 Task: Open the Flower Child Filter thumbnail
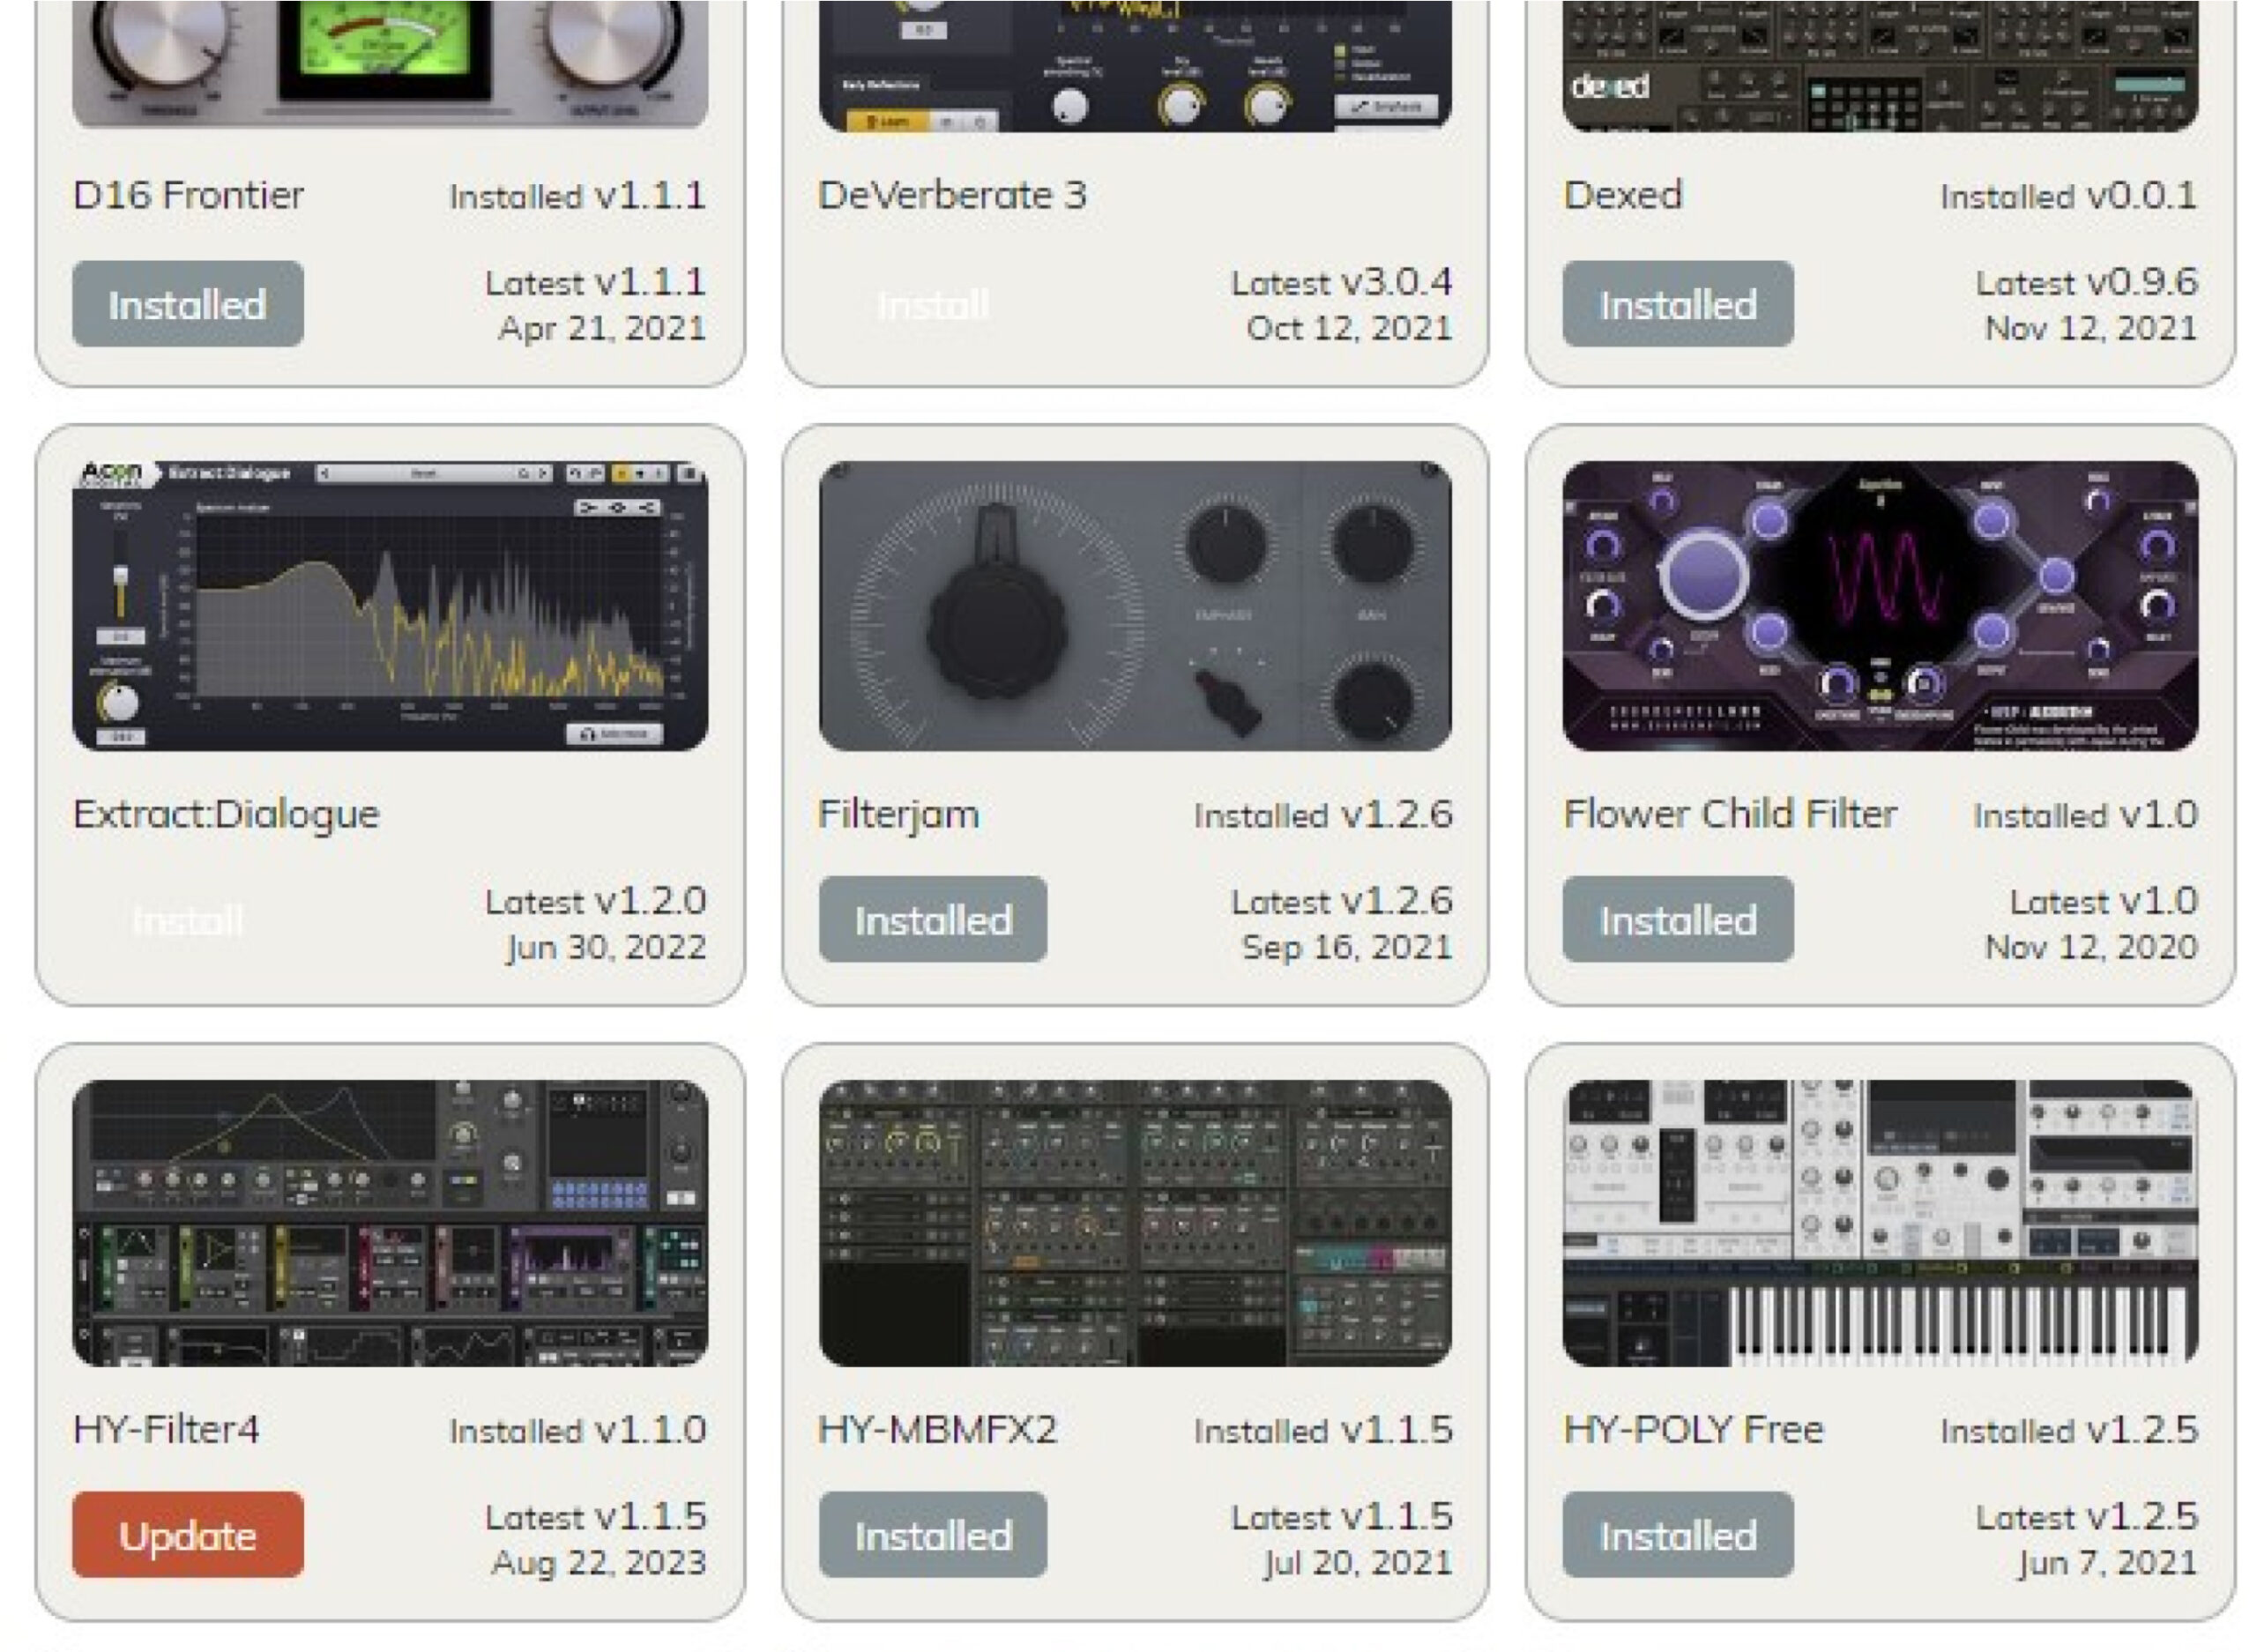pos(1880,606)
